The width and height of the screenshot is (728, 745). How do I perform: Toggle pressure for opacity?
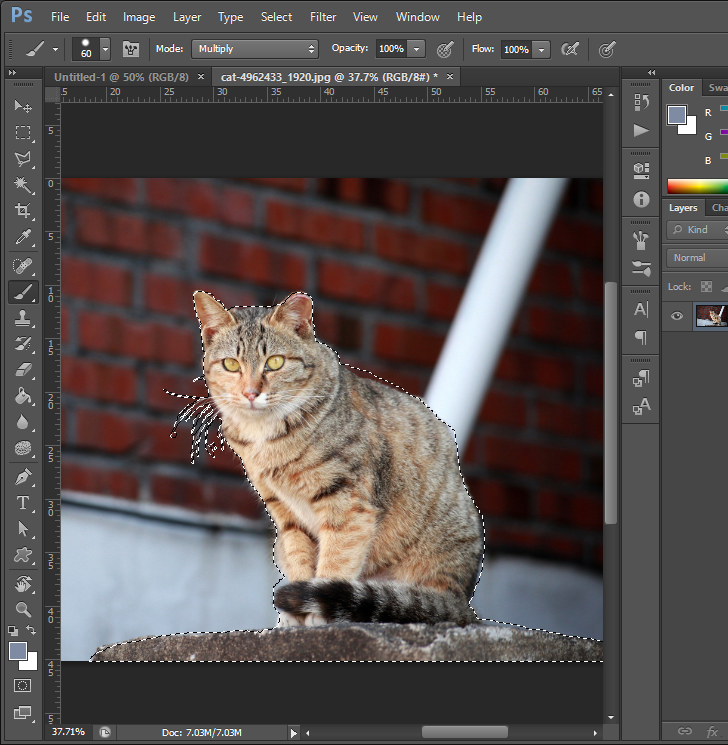point(445,49)
